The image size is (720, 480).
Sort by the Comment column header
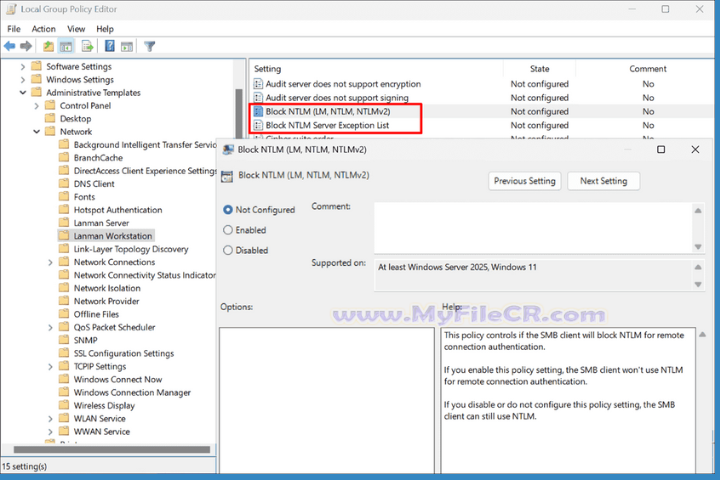point(647,68)
